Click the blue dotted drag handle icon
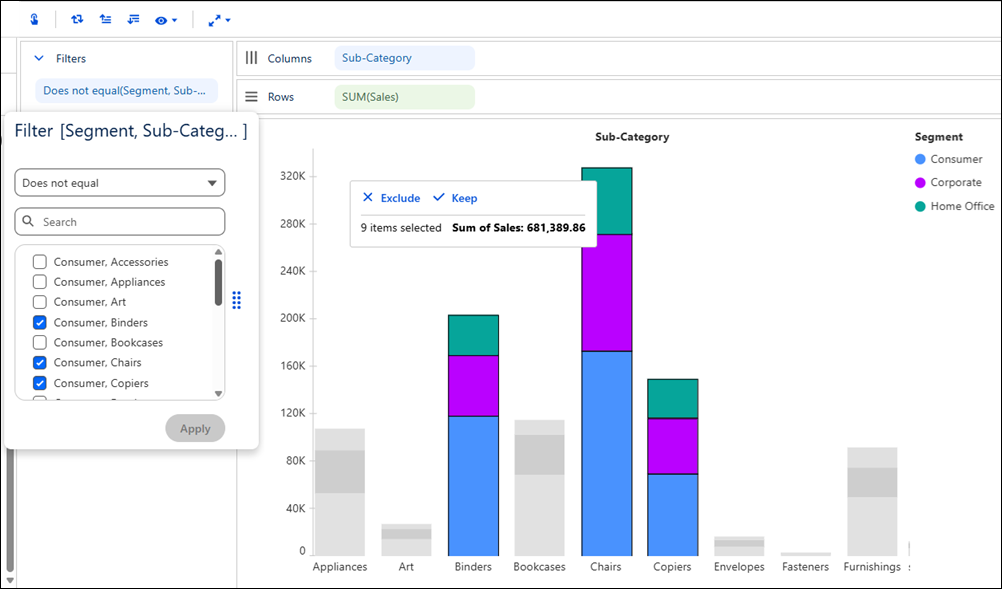This screenshot has width=1002, height=589. tap(236, 300)
